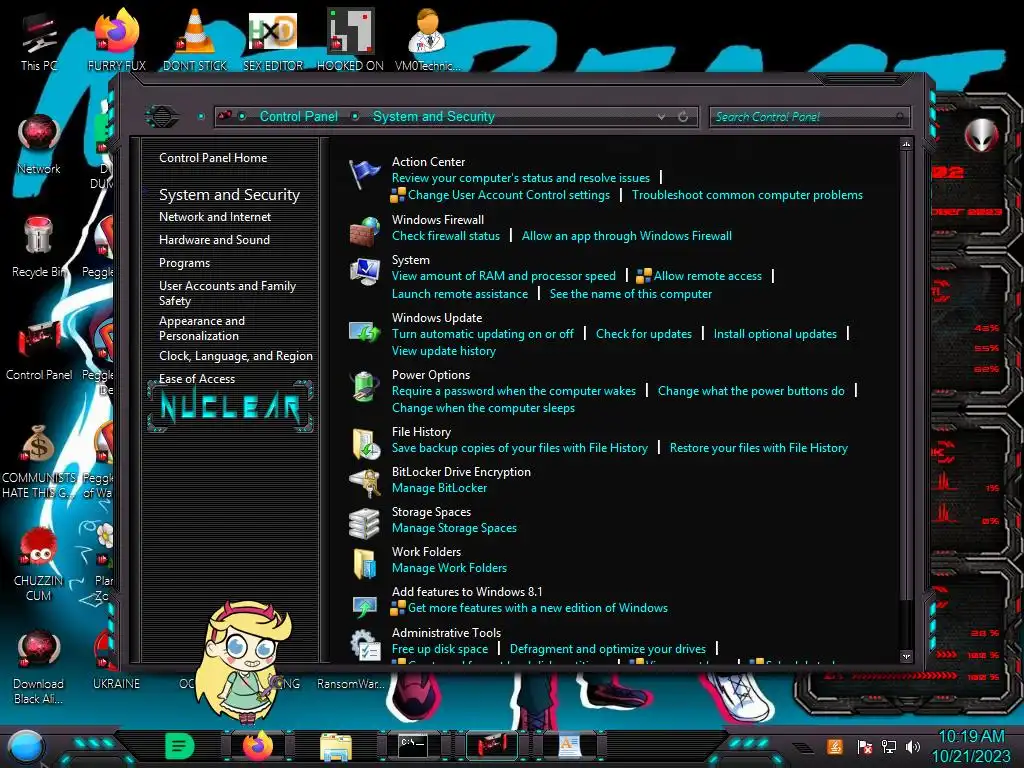Open the Work Folders icon
Screen dimensions: 1024x768
tap(364, 563)
